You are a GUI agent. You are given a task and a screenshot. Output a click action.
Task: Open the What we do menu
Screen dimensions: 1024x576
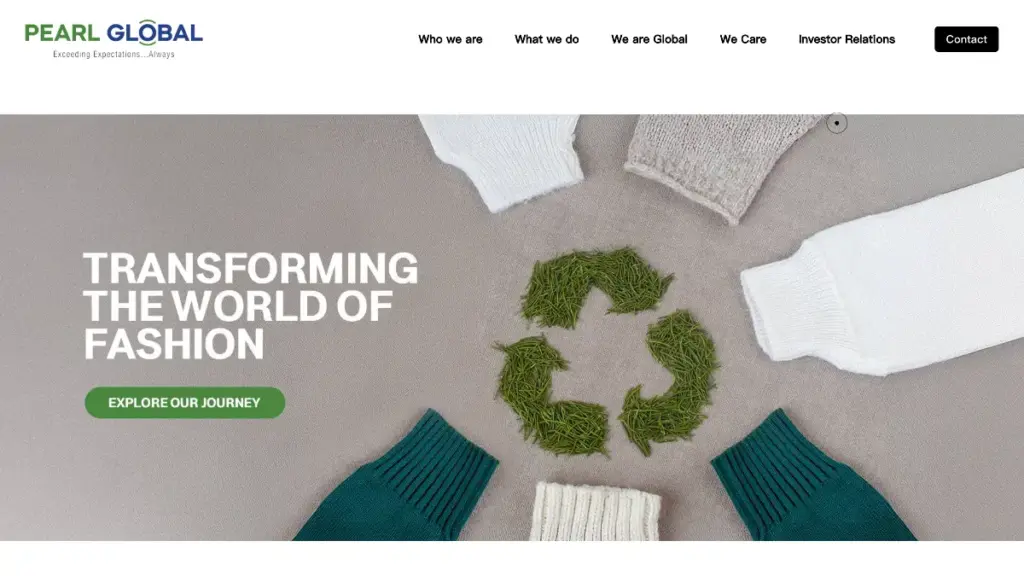547,39
